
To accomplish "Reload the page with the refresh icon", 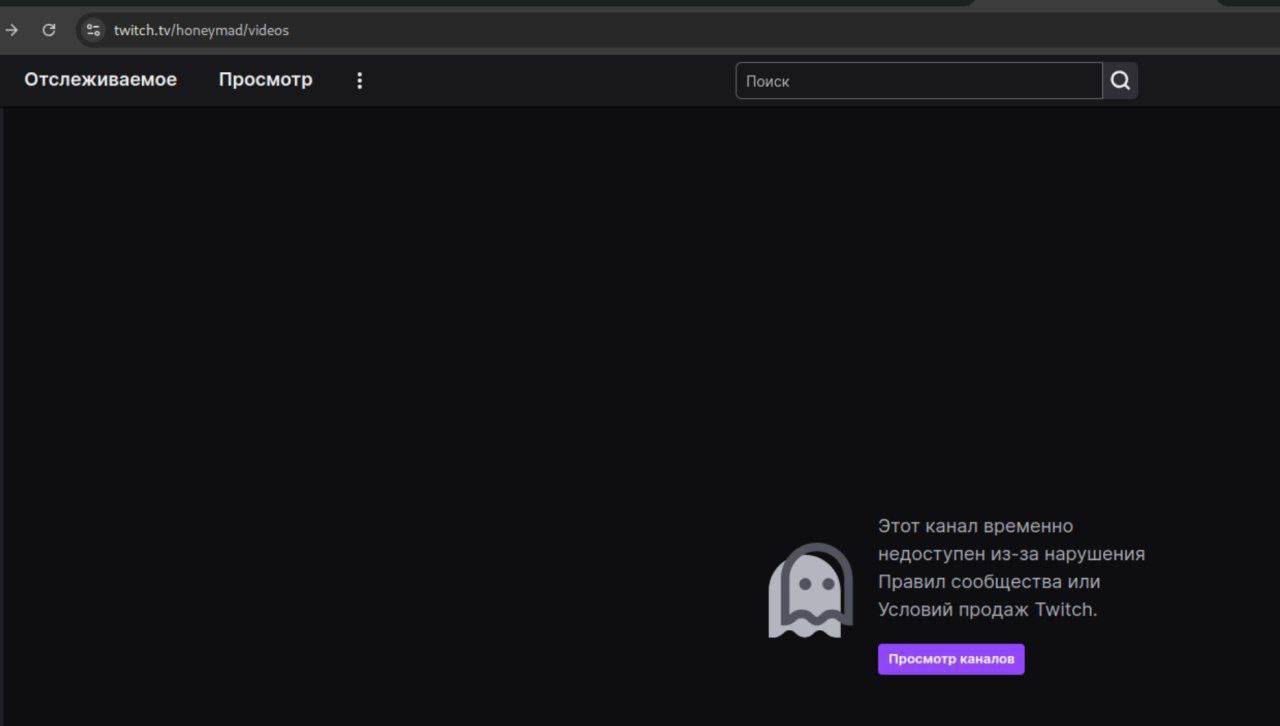I will click(x=48, y=30).
